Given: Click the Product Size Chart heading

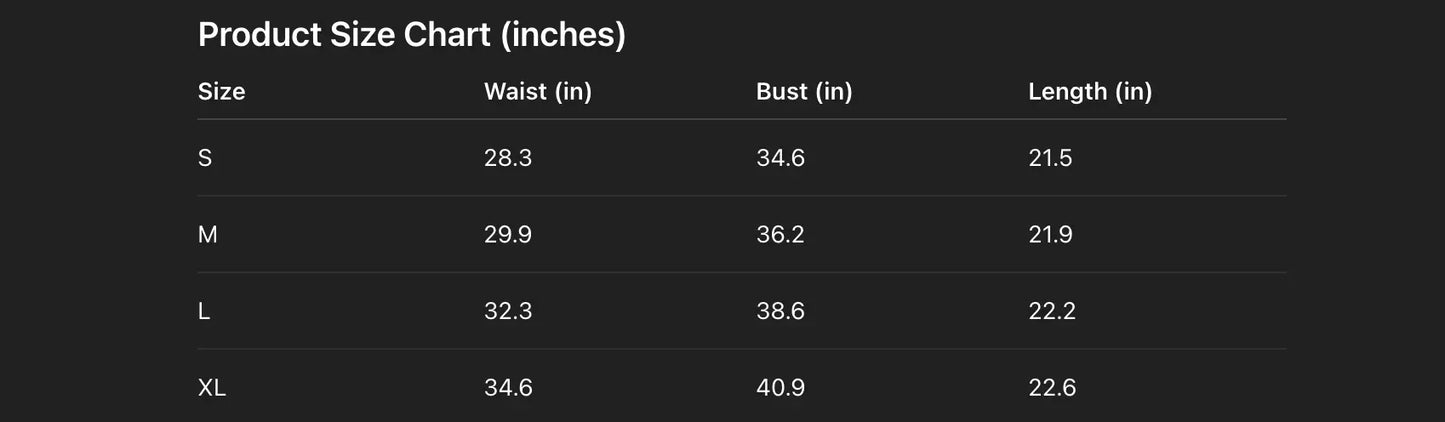Looking at the screenshot, I should (x=411, y=35).
